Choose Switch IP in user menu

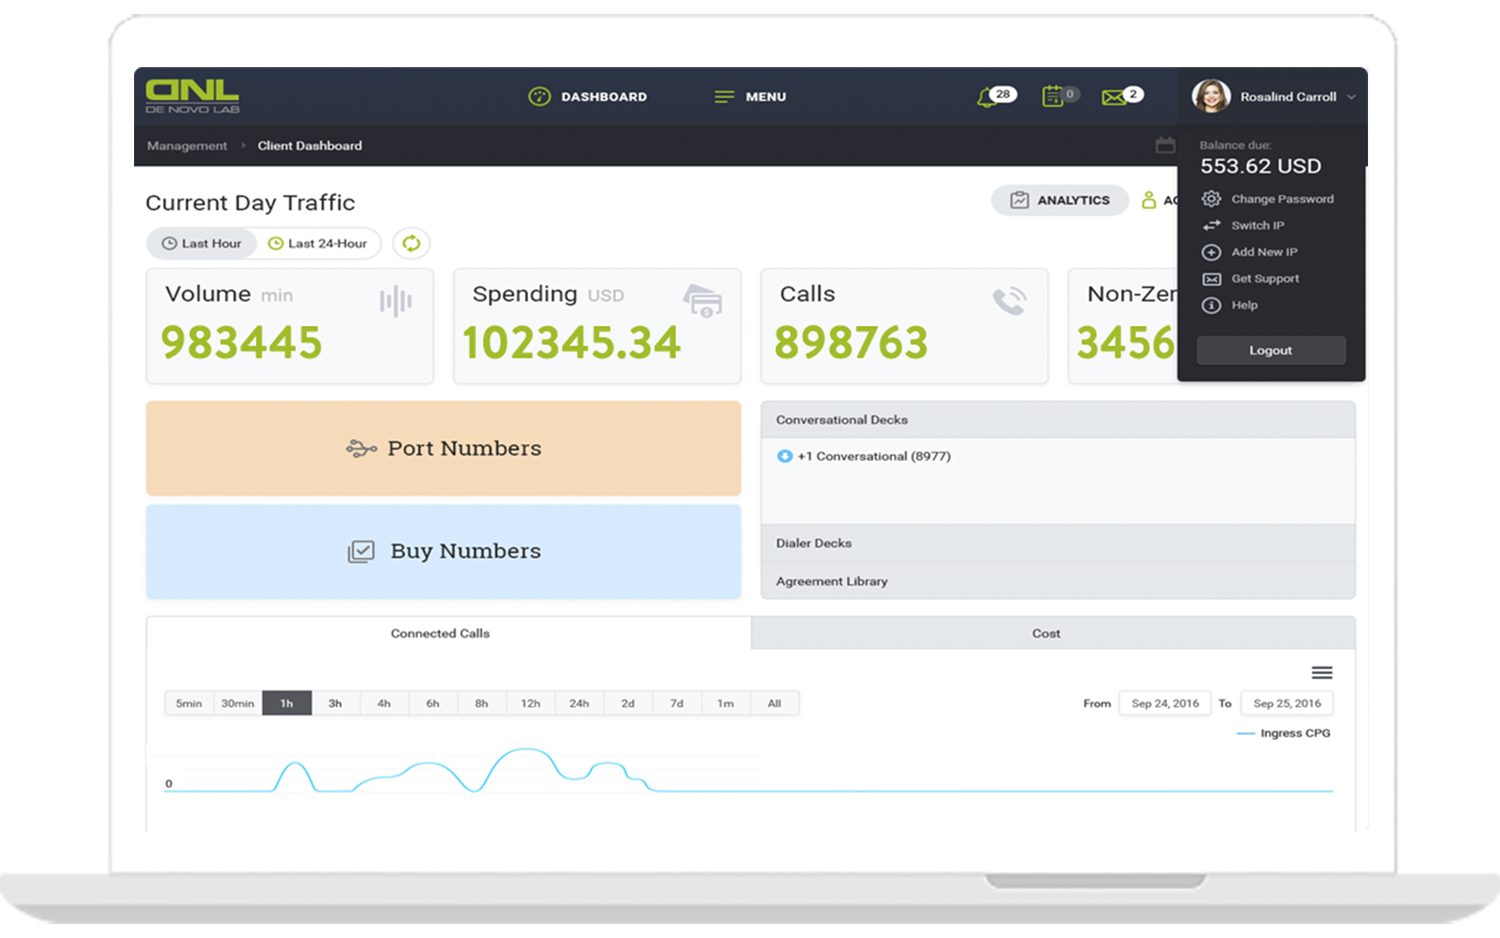point(1244,226)
